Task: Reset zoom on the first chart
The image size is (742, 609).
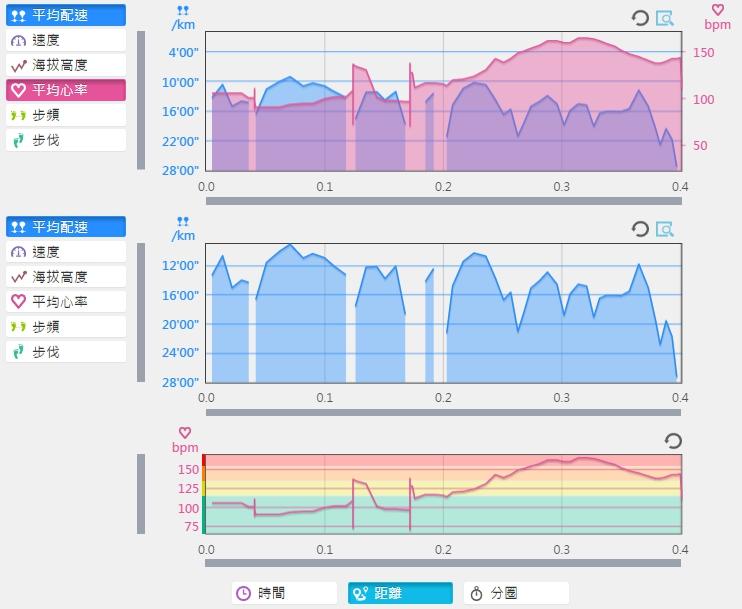Action: click(640, 18)
